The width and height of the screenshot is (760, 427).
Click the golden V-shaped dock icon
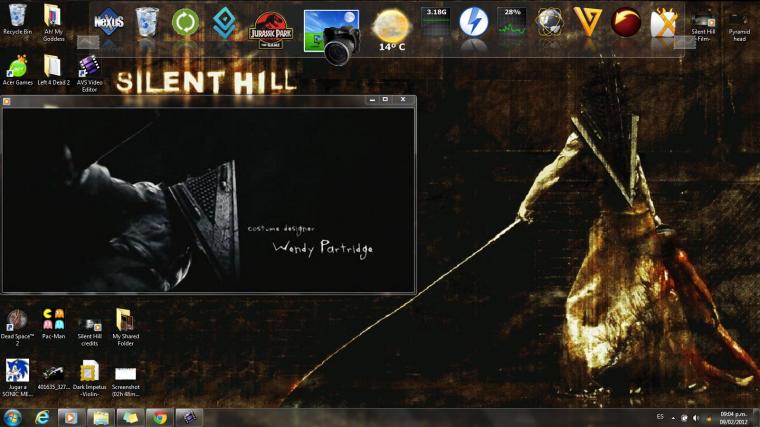pyautogui.click(x=587, y=22)
